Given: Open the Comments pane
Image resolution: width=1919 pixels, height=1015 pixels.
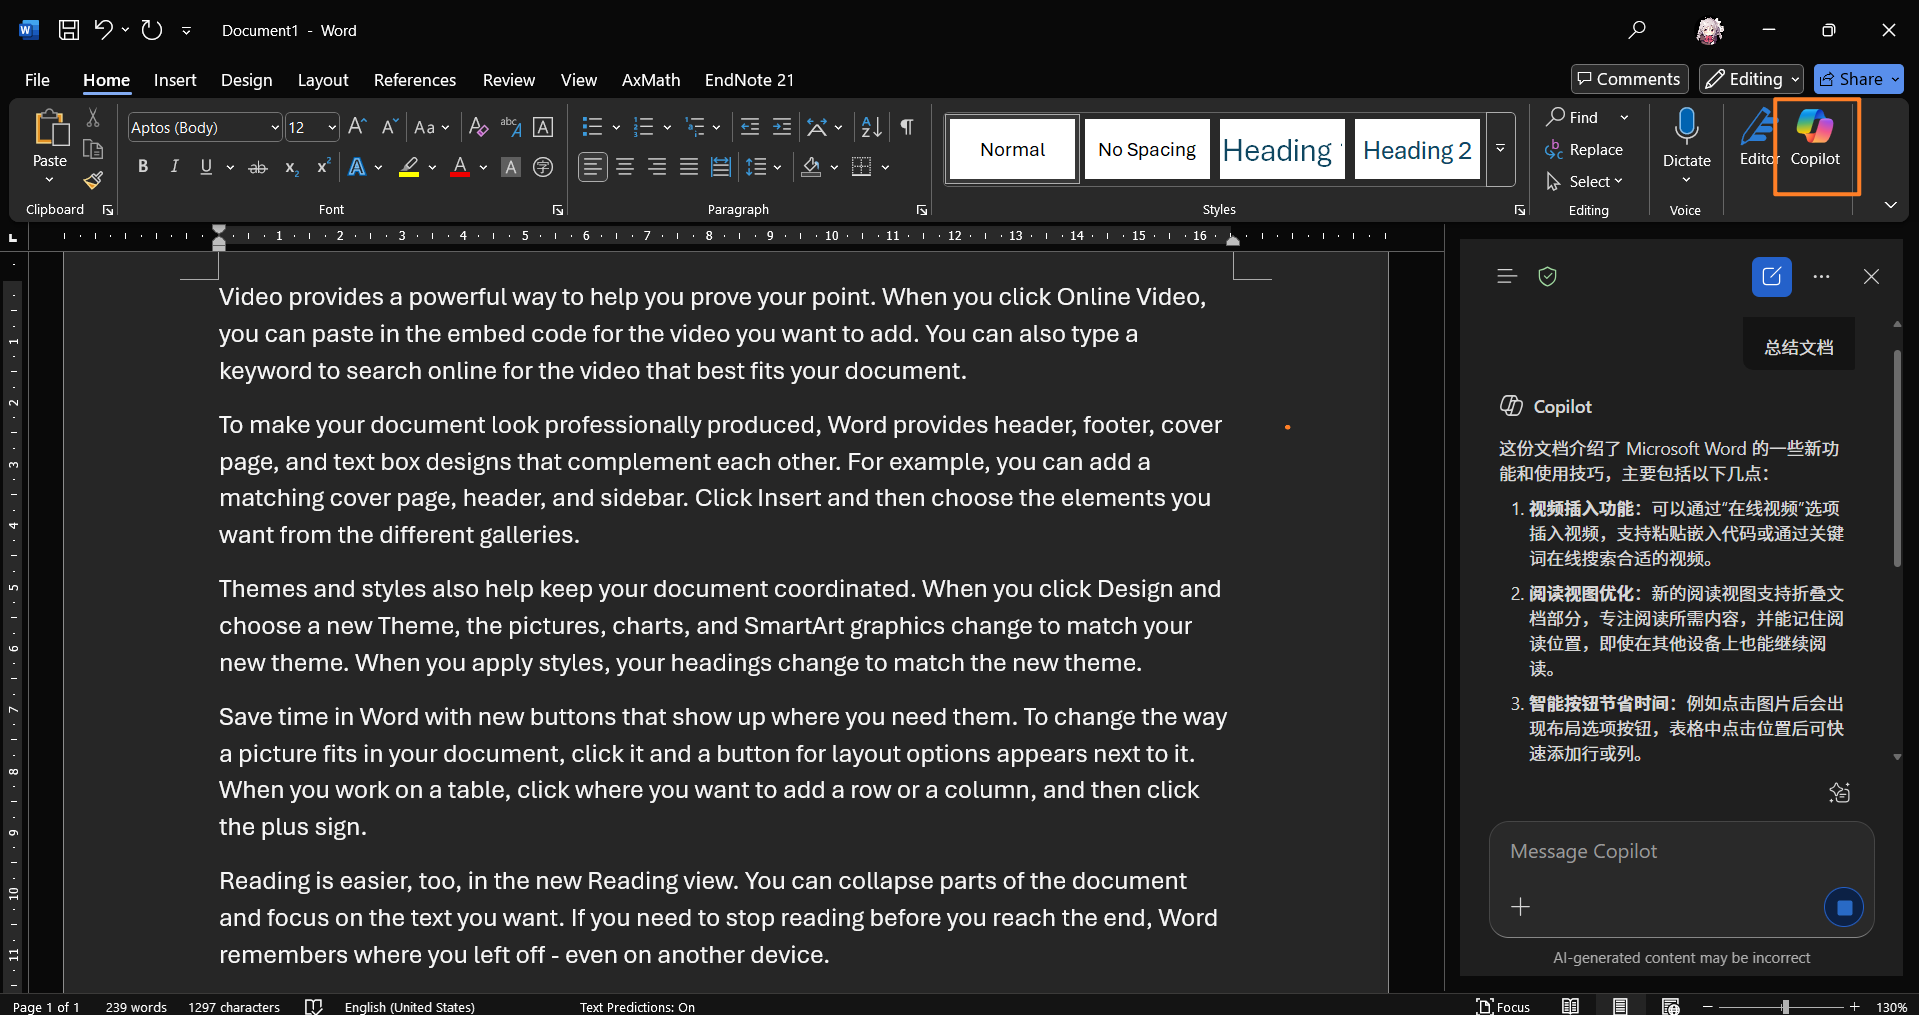Looking at the screenshot, I should (1629, 79).
